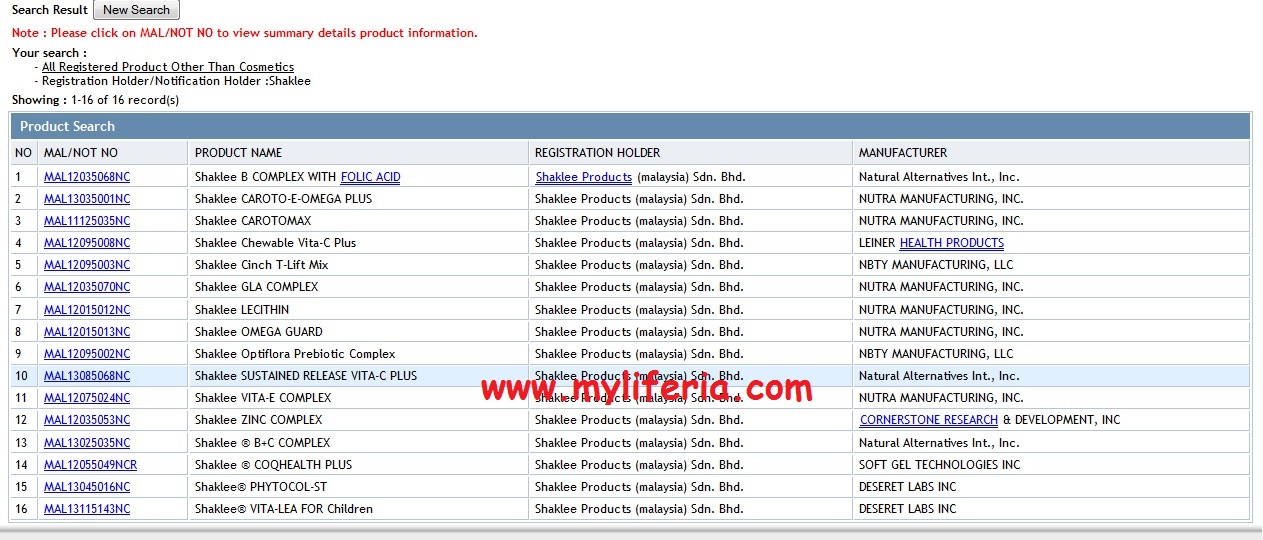1263x540 pixels.
Task: Click the PRODUCT NAME column header
Action: click(358, 153)
